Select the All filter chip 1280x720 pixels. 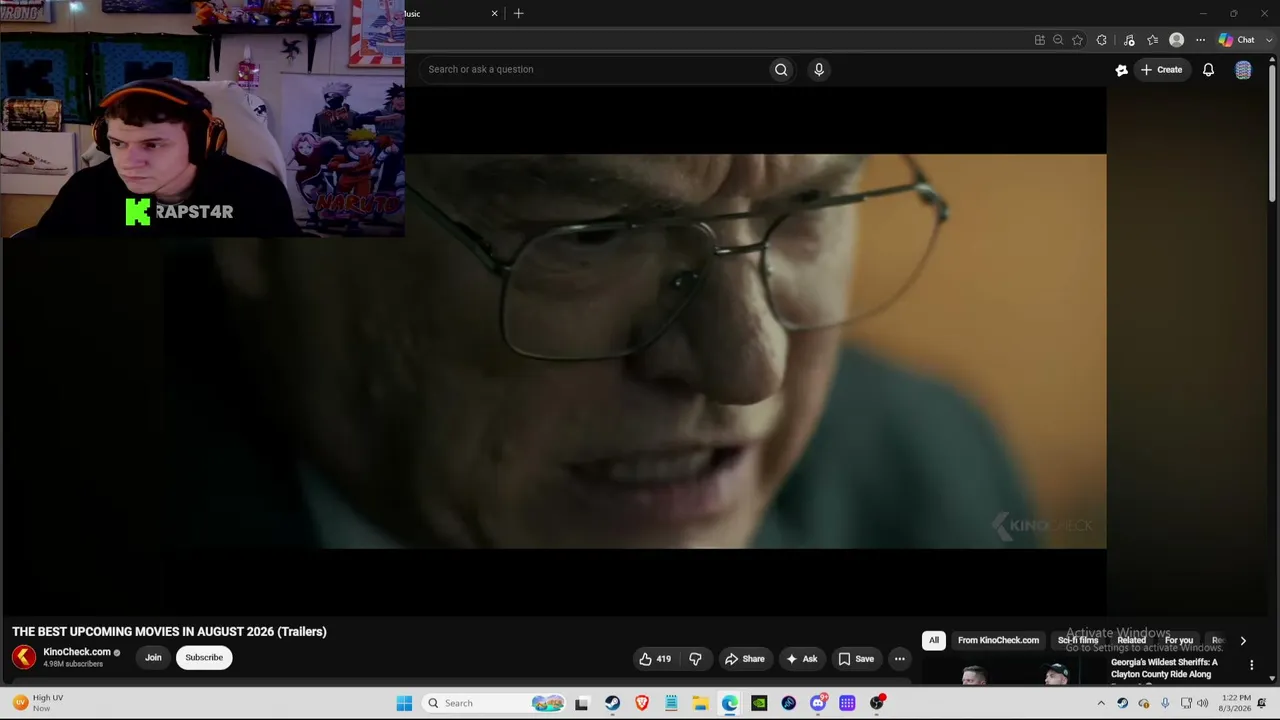coord(934,640)
